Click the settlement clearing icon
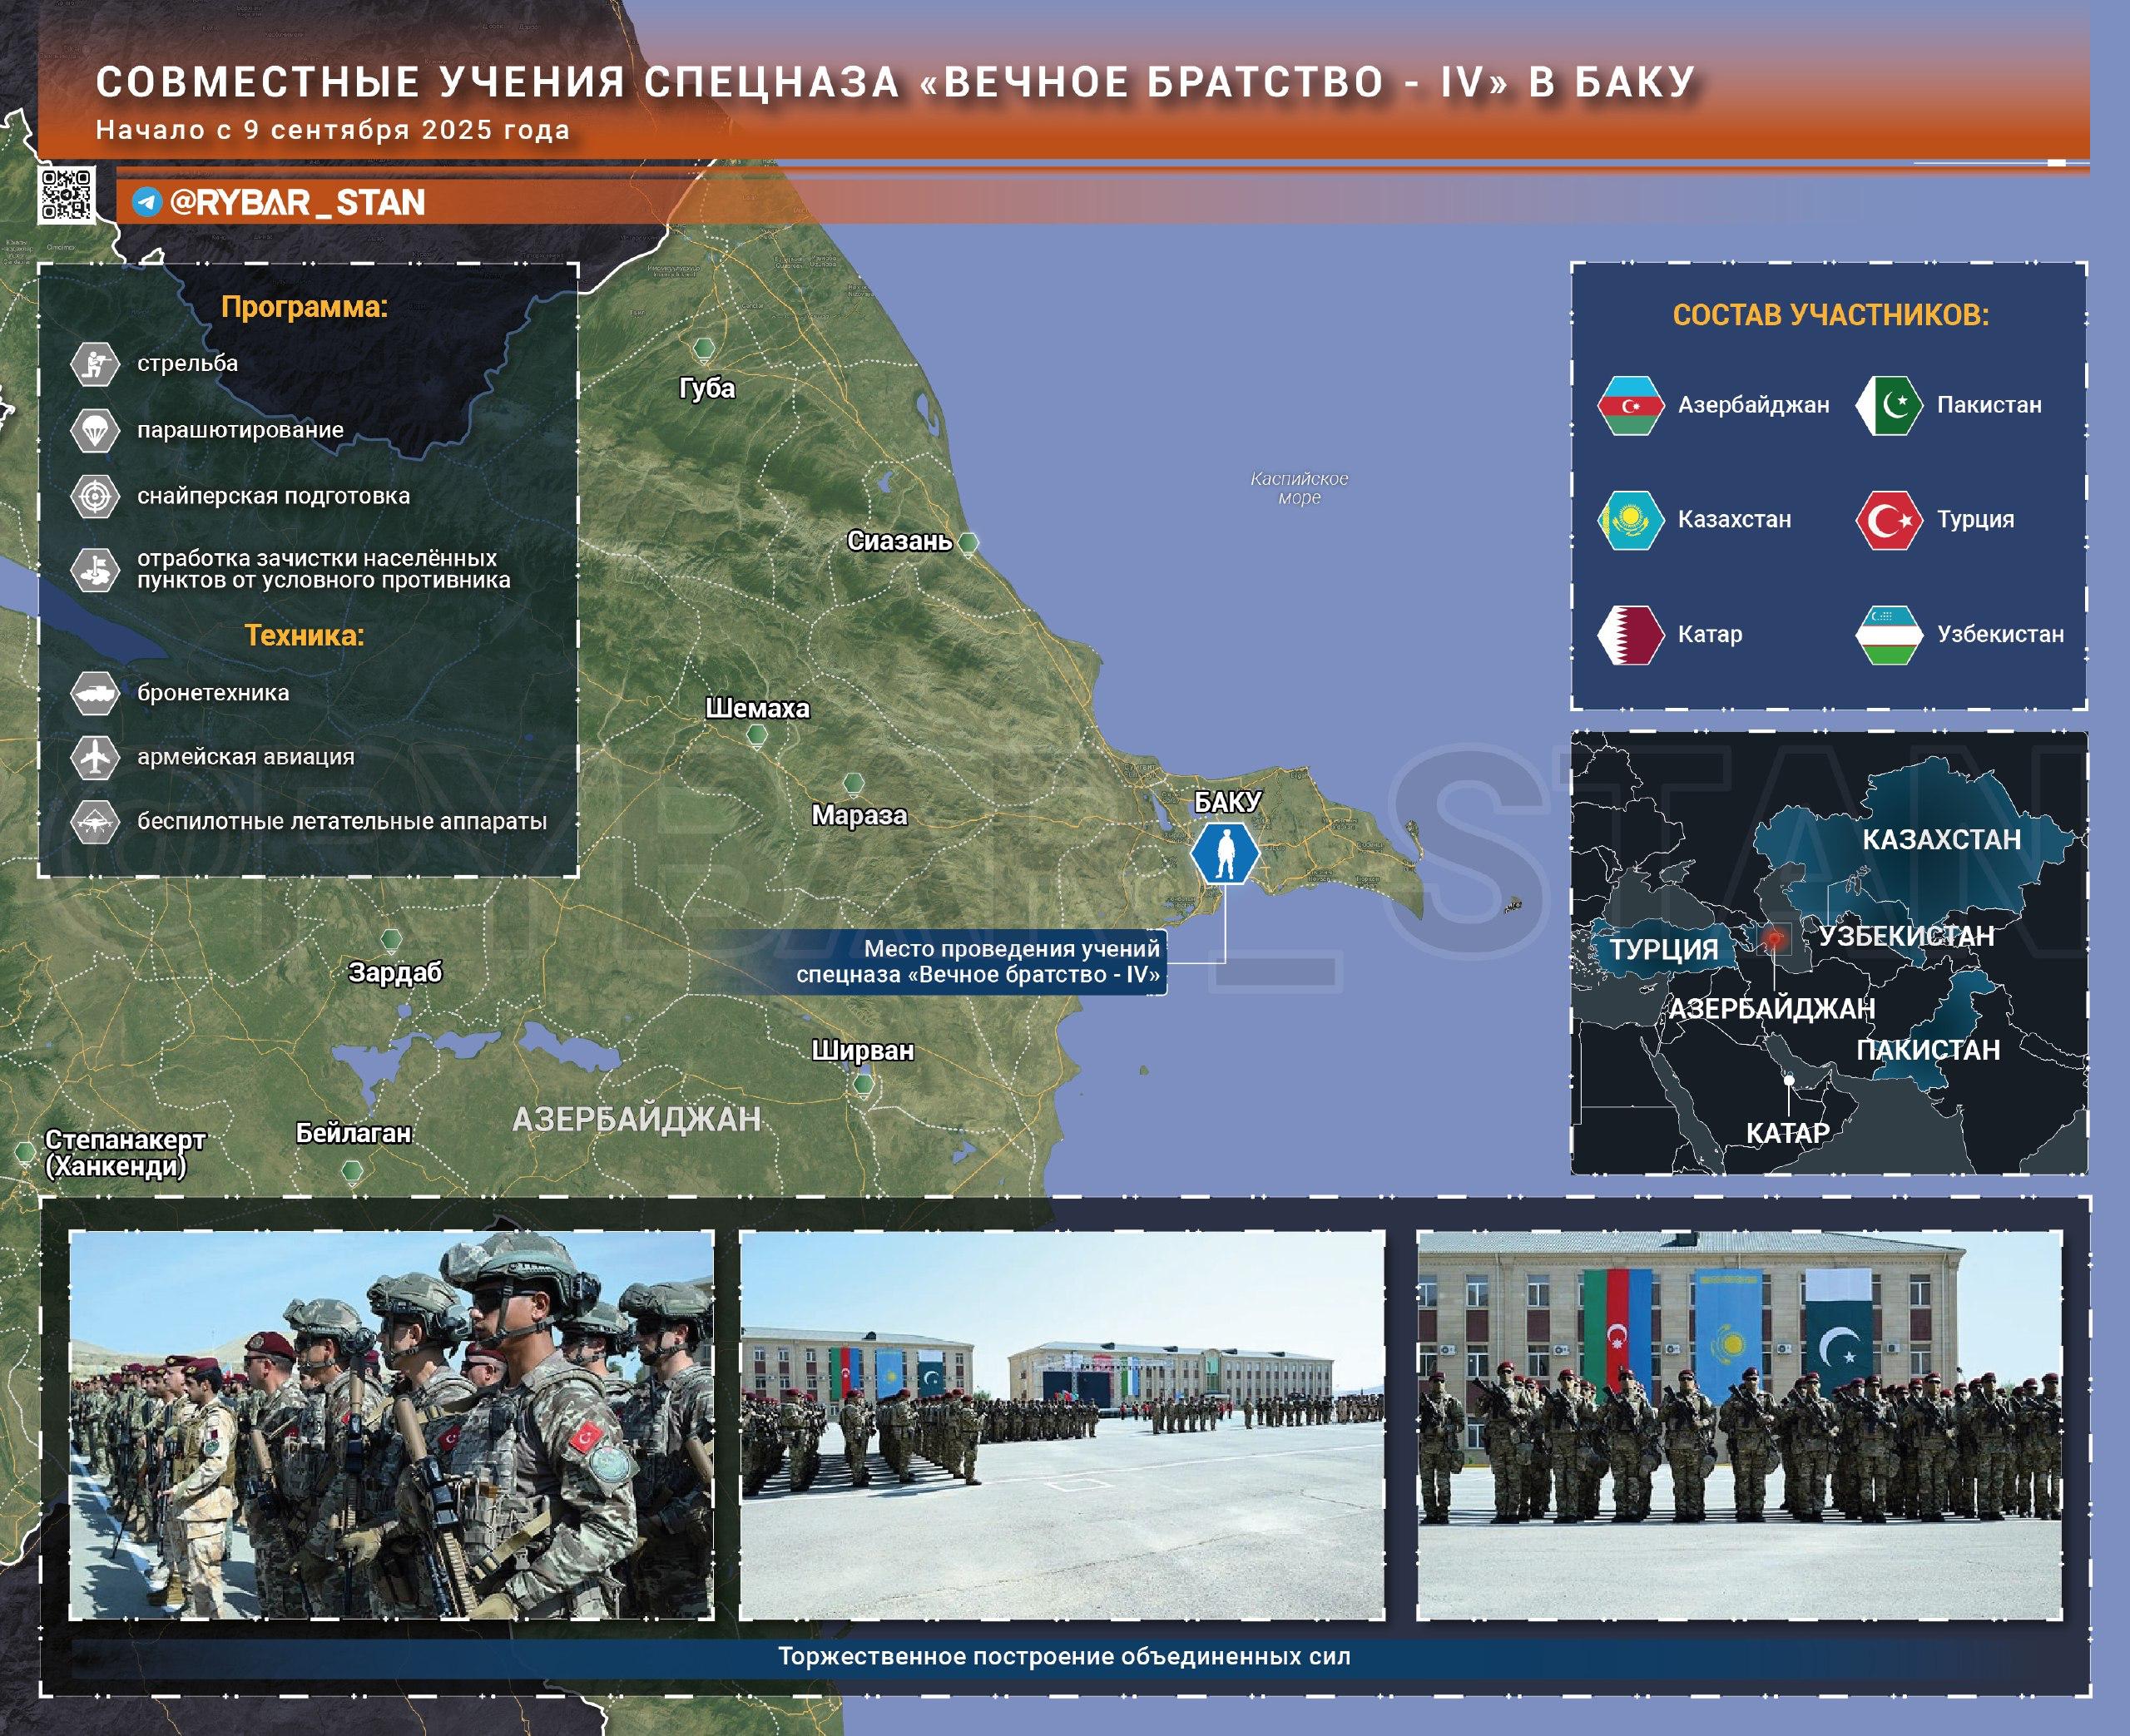 click(95, 569)
